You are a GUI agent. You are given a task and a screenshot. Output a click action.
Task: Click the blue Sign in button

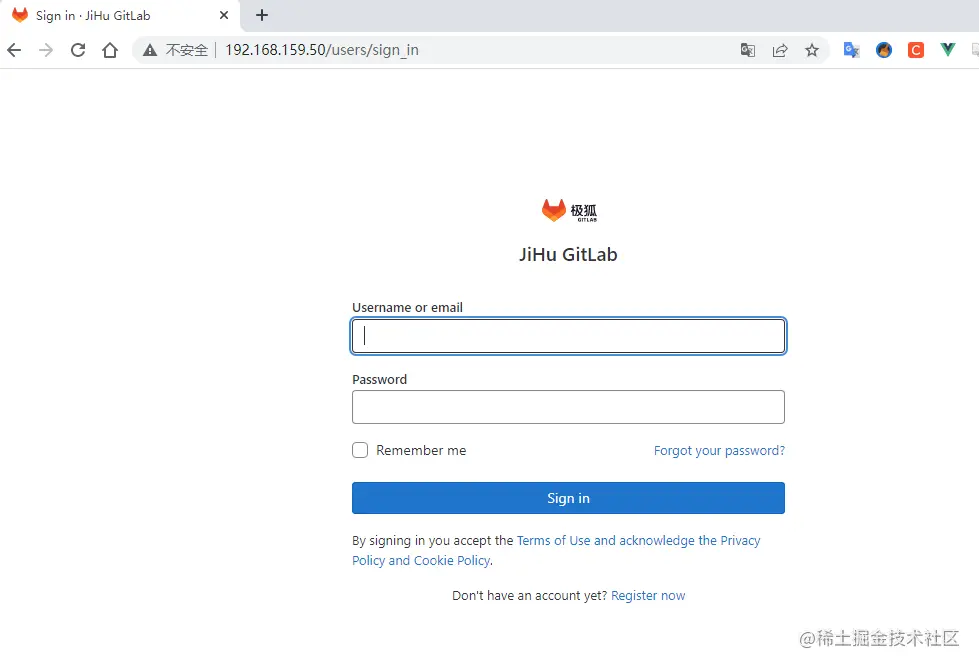pos(568,498)
